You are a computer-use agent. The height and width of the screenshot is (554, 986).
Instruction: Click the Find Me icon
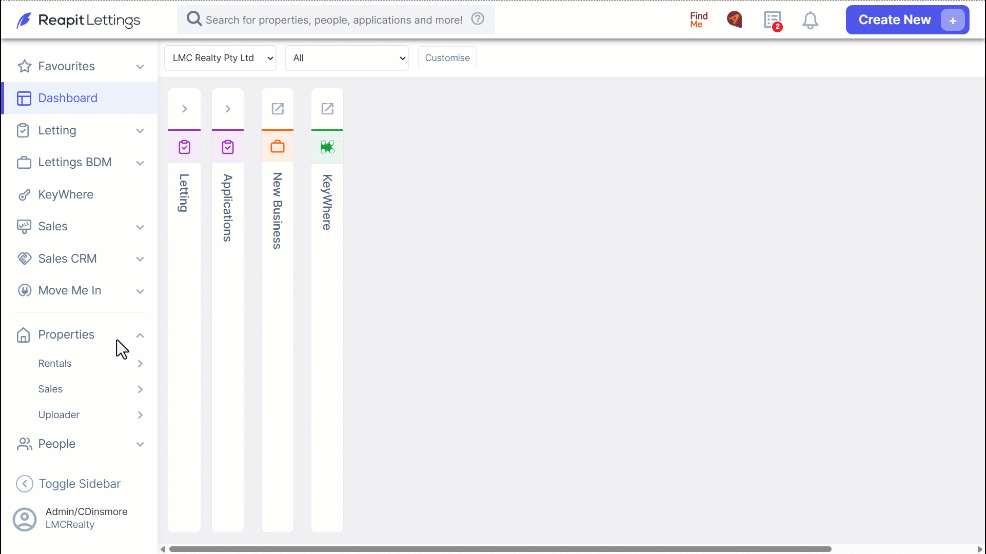(699, 20)
